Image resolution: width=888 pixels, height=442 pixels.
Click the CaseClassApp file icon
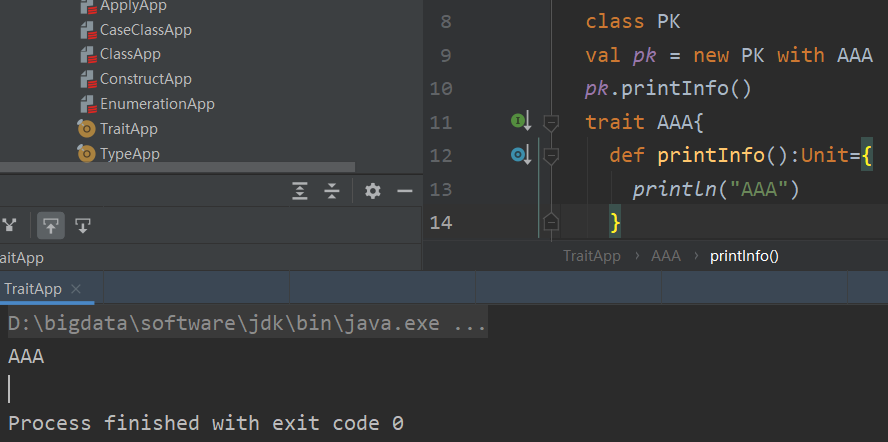(x=88, y=30)
